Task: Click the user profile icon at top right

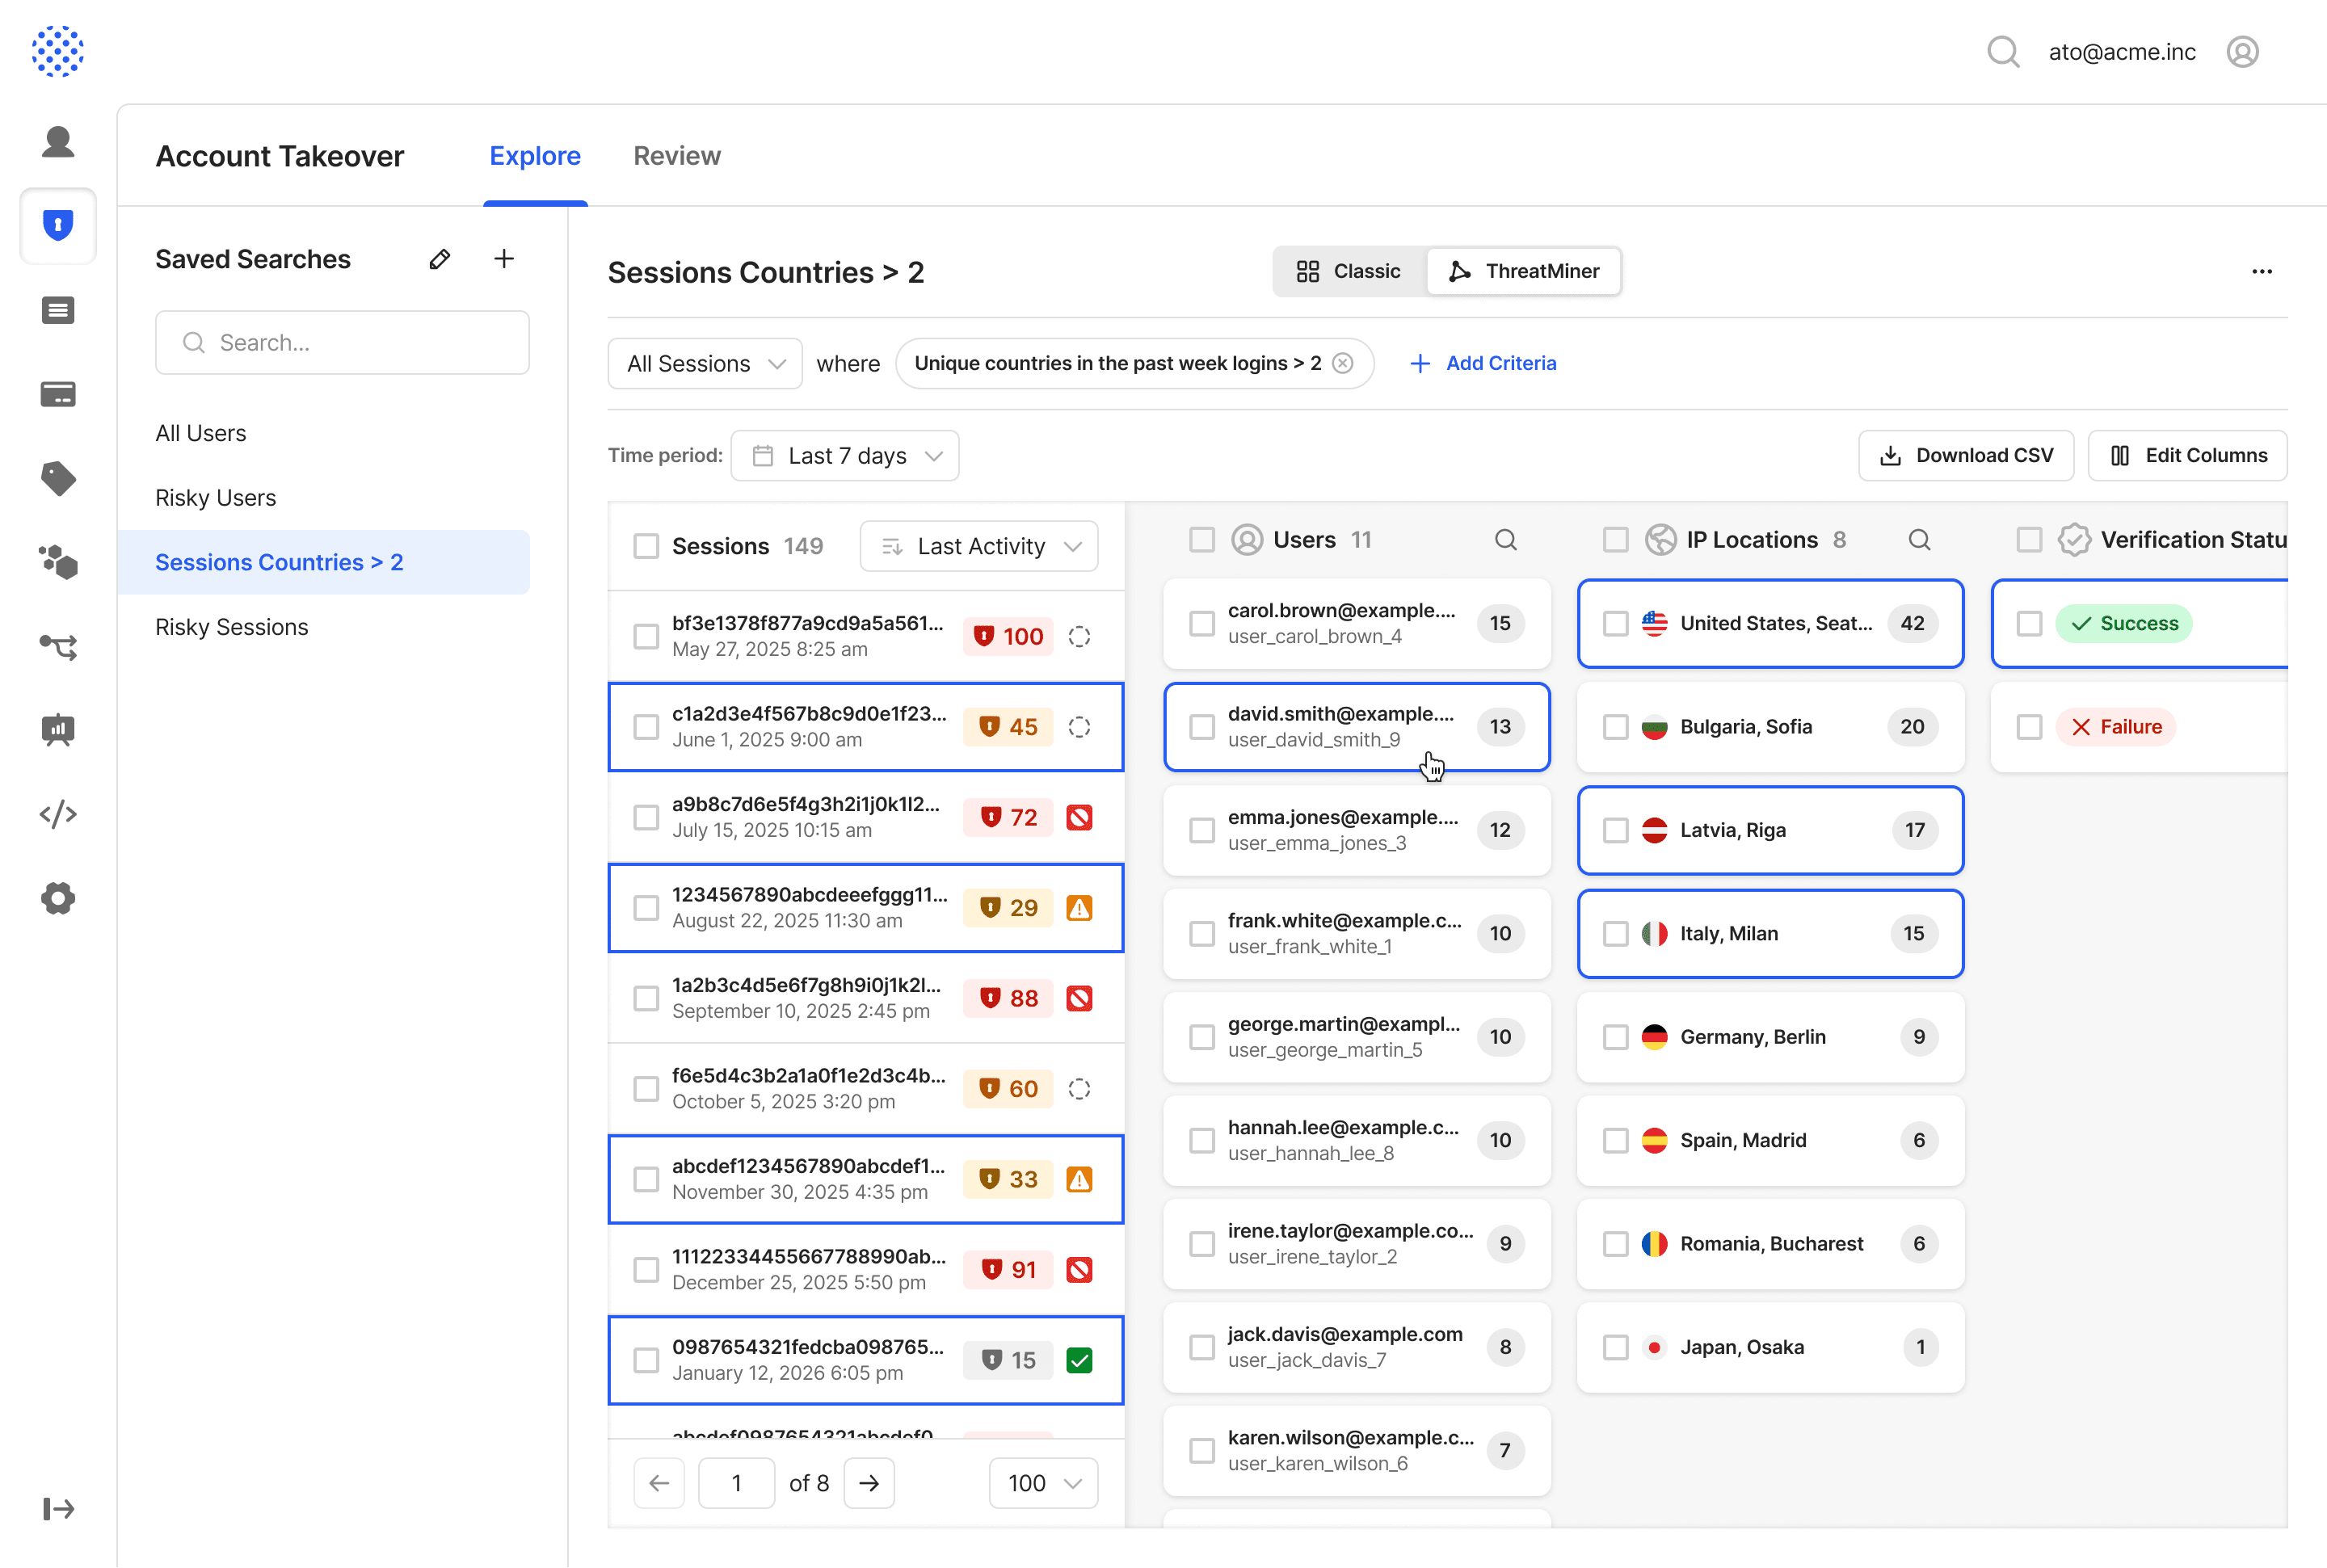Action: pyautogui.click(x=2242, y=52)
